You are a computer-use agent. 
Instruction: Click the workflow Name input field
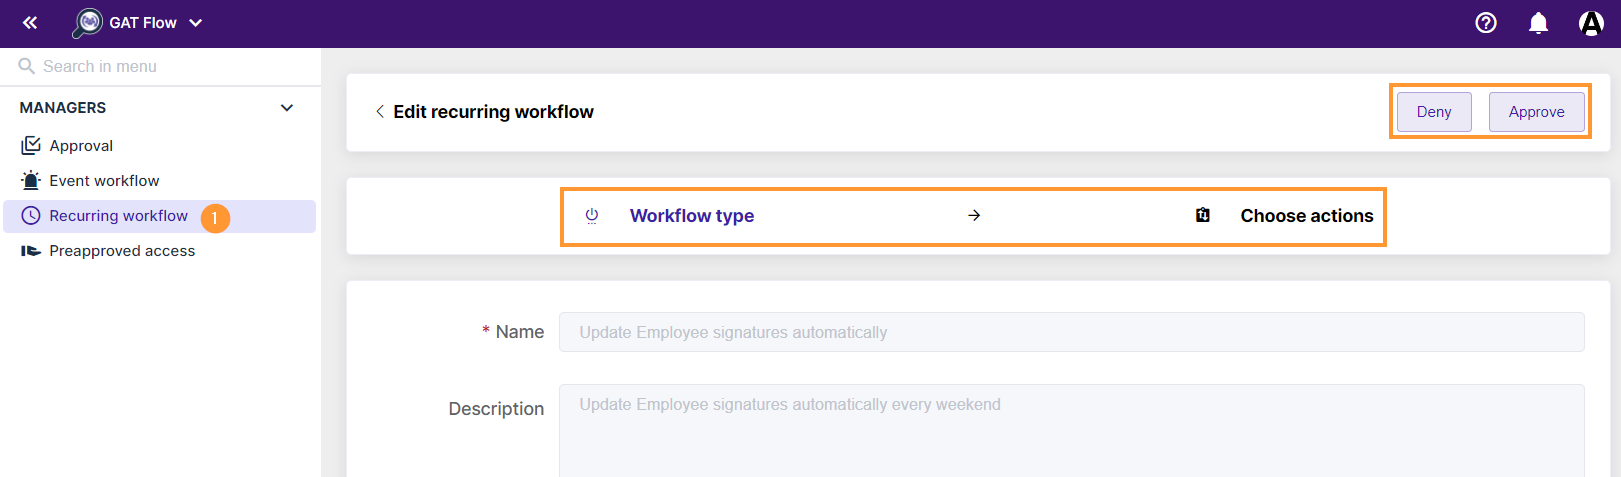point(1071,332)
